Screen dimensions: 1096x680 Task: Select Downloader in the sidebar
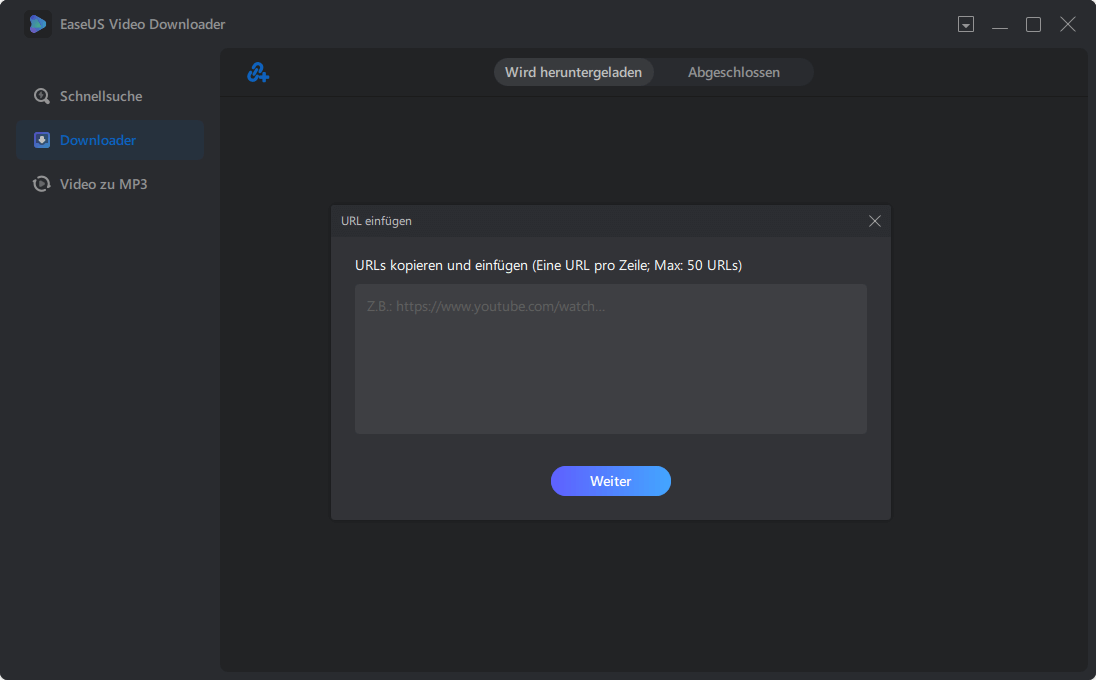110,140
